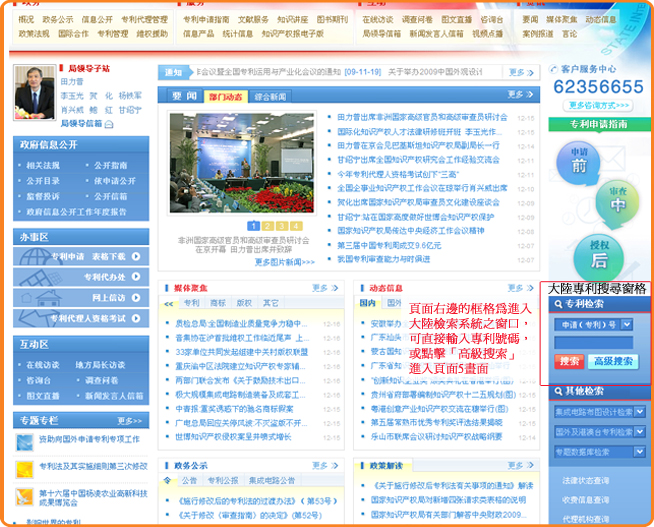The image size is (654, 527).
Task: Show slide 1 of the news photo carousel
Action: coord(254,226)
